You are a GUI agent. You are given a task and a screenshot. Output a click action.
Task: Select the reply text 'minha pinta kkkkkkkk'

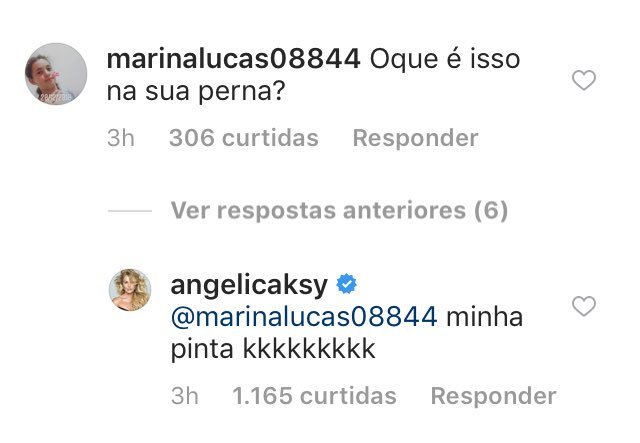click(x=347, y=333)
